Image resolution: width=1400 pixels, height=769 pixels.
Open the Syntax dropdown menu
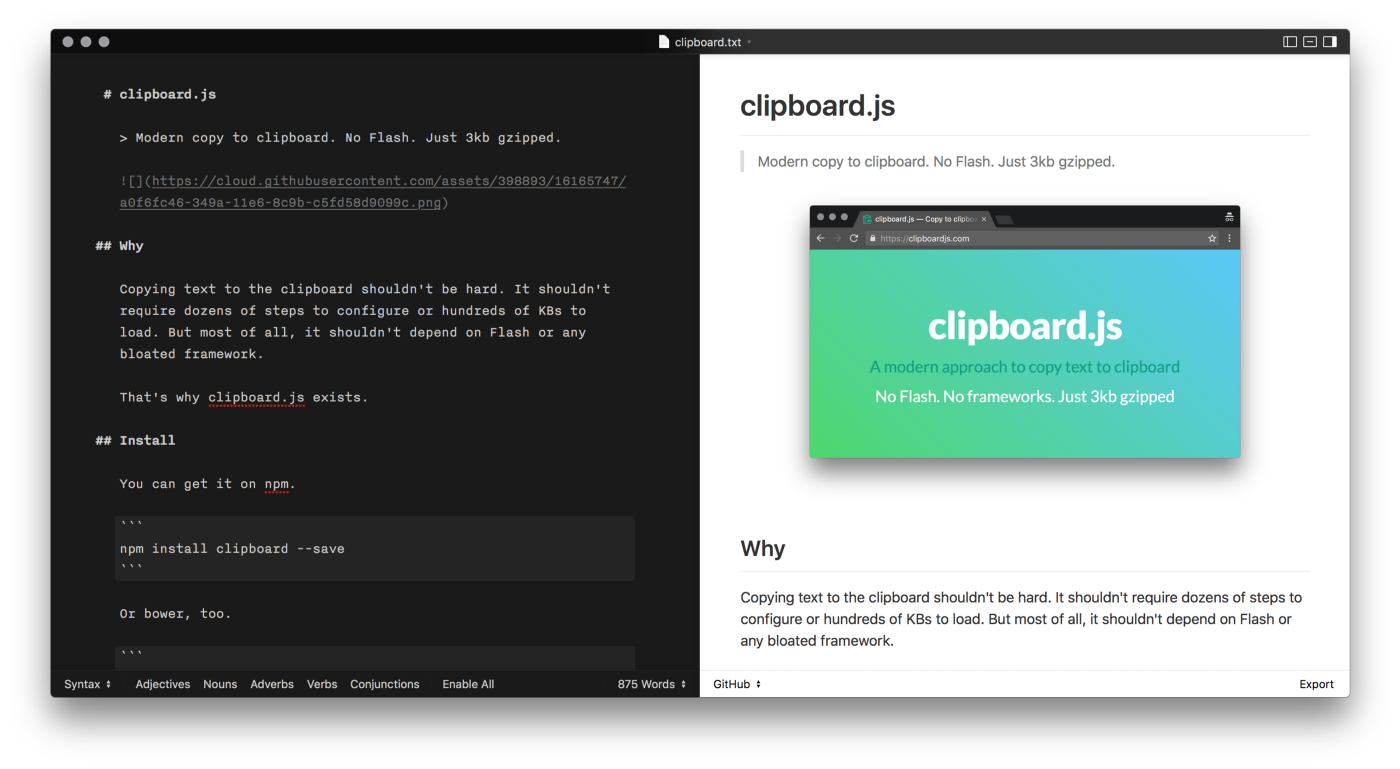pos(88,684)
